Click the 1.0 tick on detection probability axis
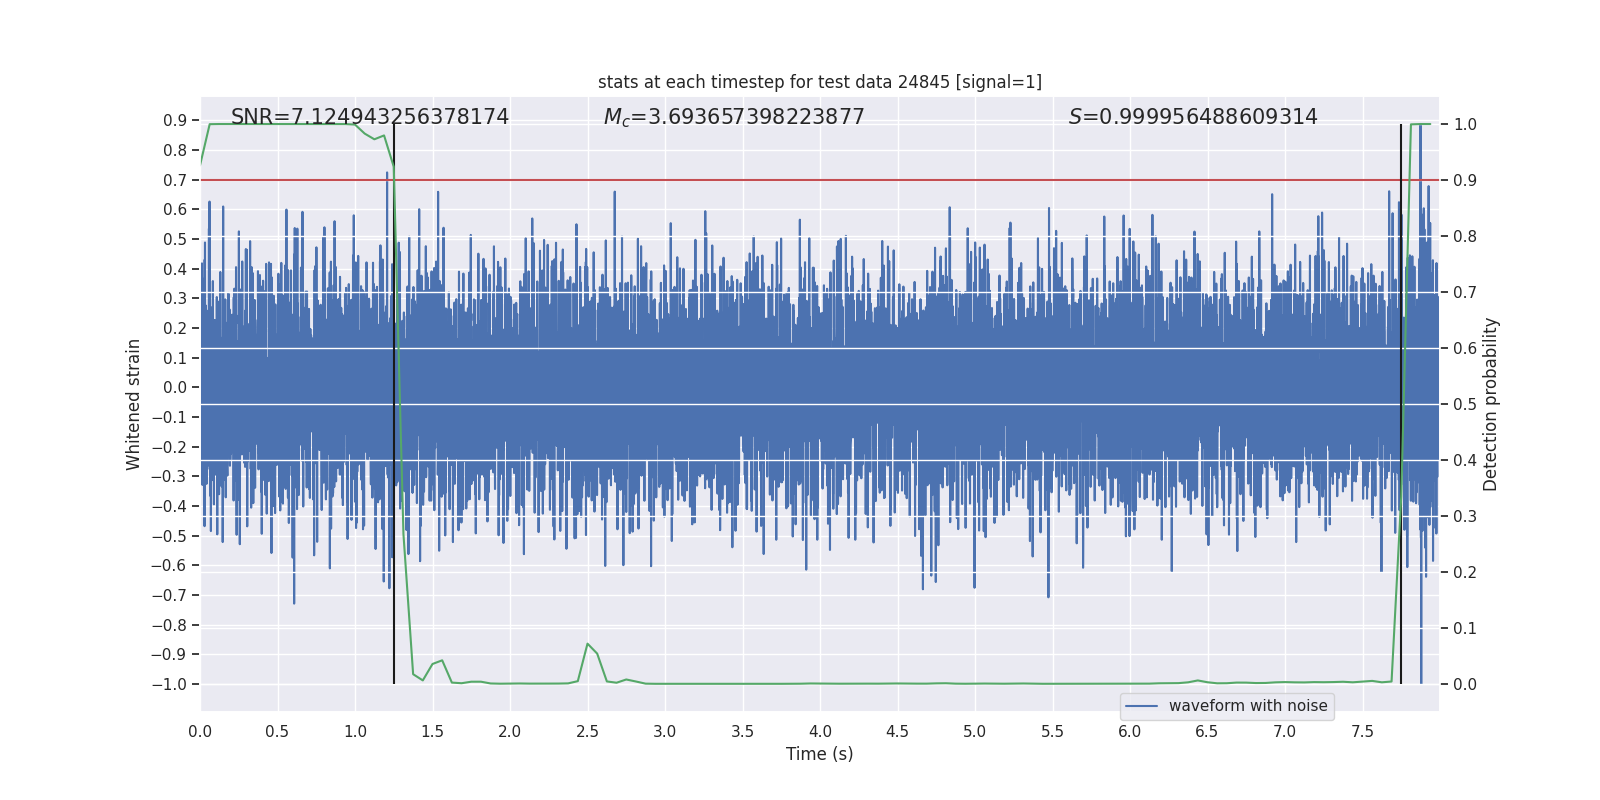 [x=1465, y=124]
